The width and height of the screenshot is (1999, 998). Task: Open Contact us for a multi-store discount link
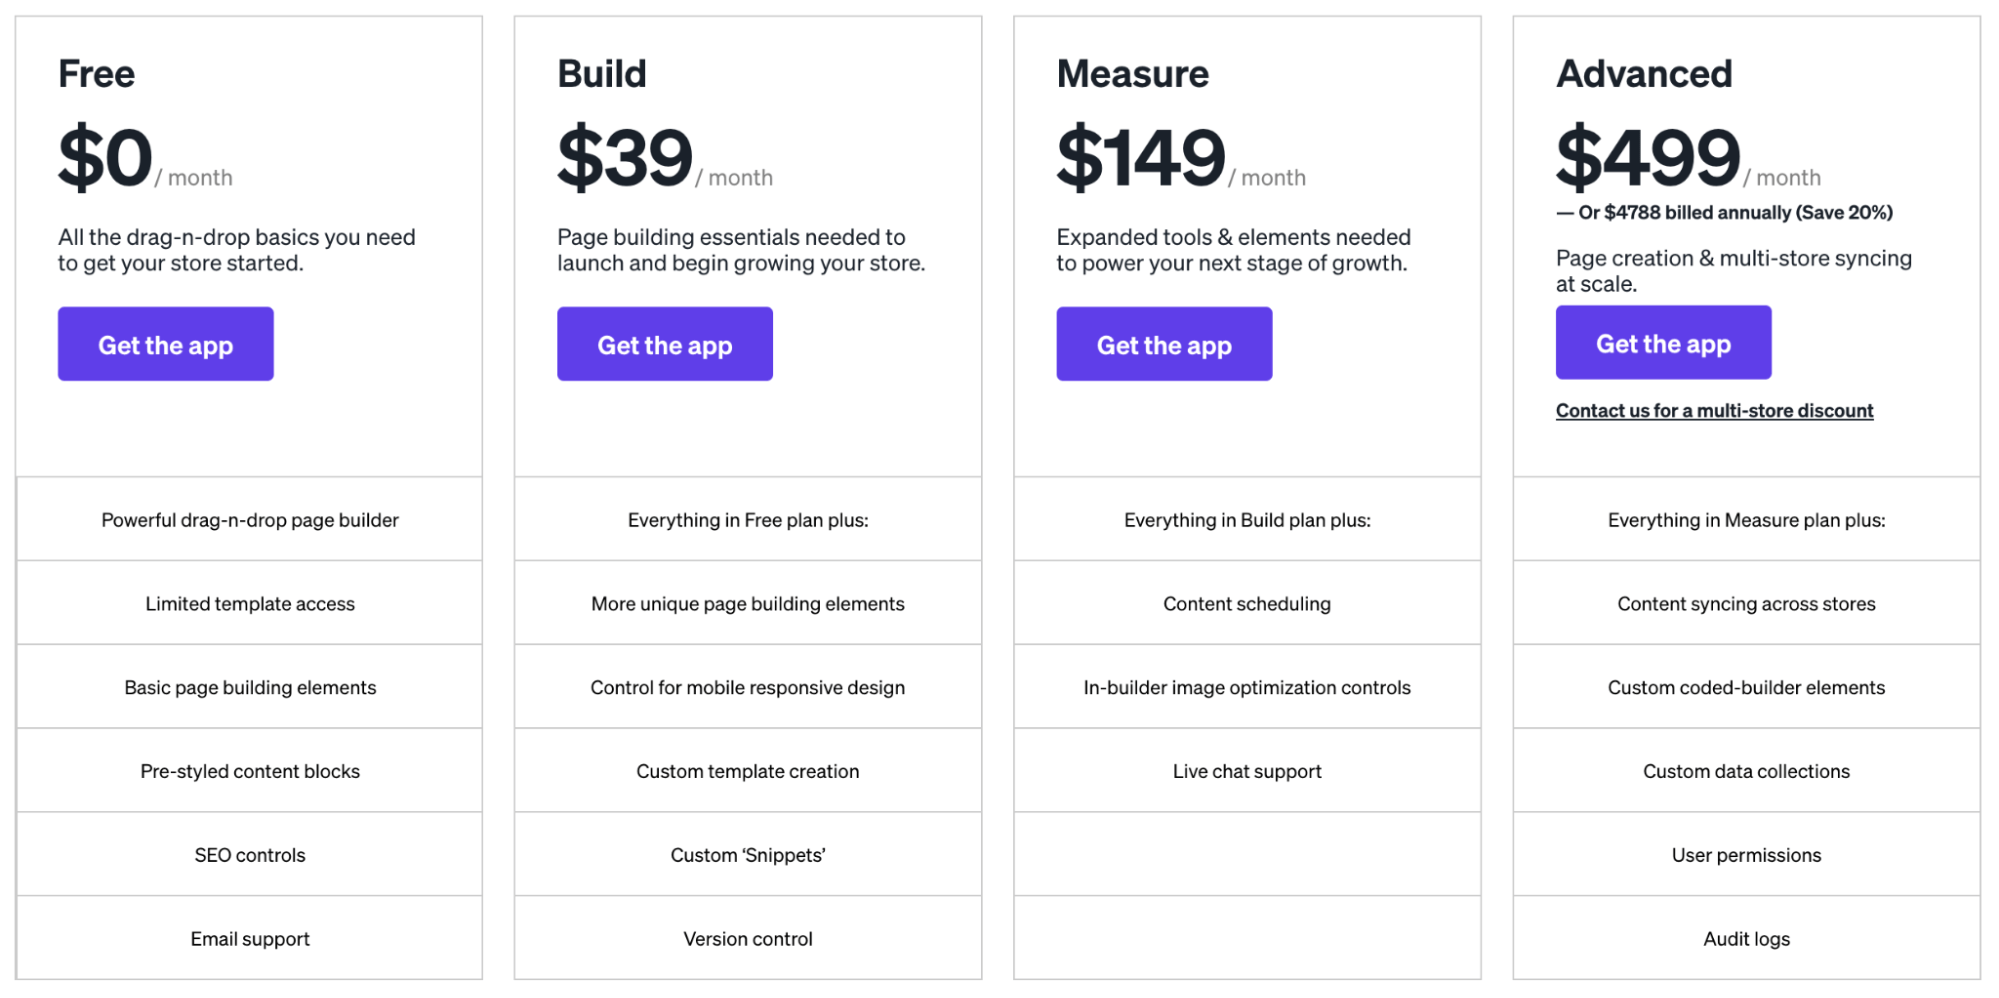pos(1714,411)
